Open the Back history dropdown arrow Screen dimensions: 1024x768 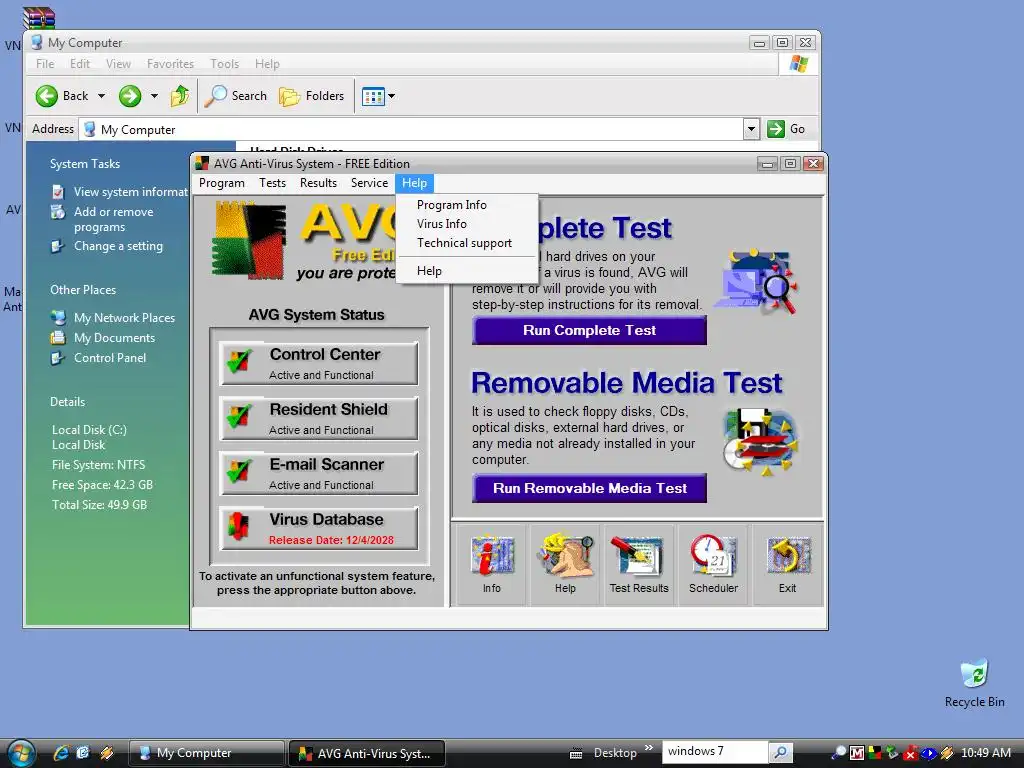pyautogui.click(x=101, y=96)
